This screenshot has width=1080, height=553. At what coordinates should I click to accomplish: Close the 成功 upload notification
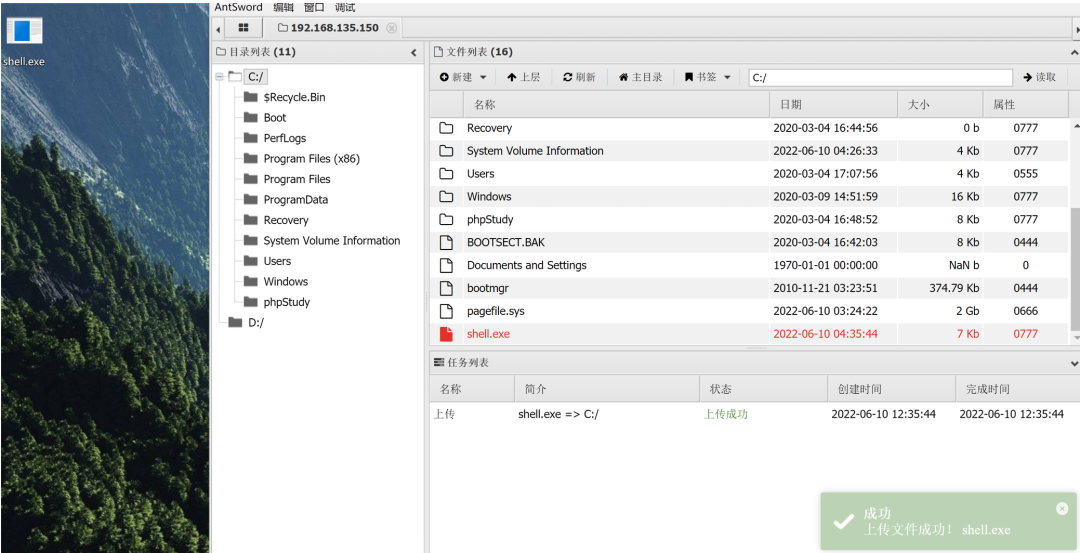pos(1061,509)
